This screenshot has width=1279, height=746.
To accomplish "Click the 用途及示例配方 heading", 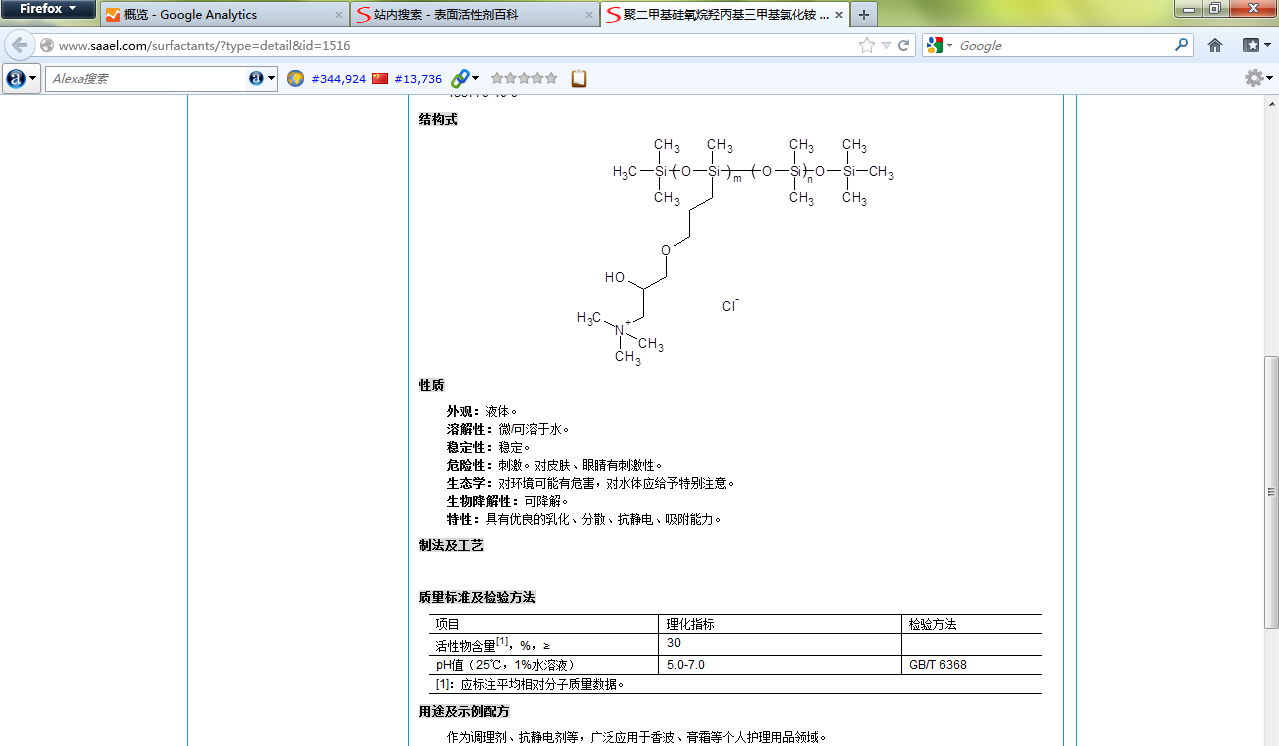I will click(x=464, y=712).
